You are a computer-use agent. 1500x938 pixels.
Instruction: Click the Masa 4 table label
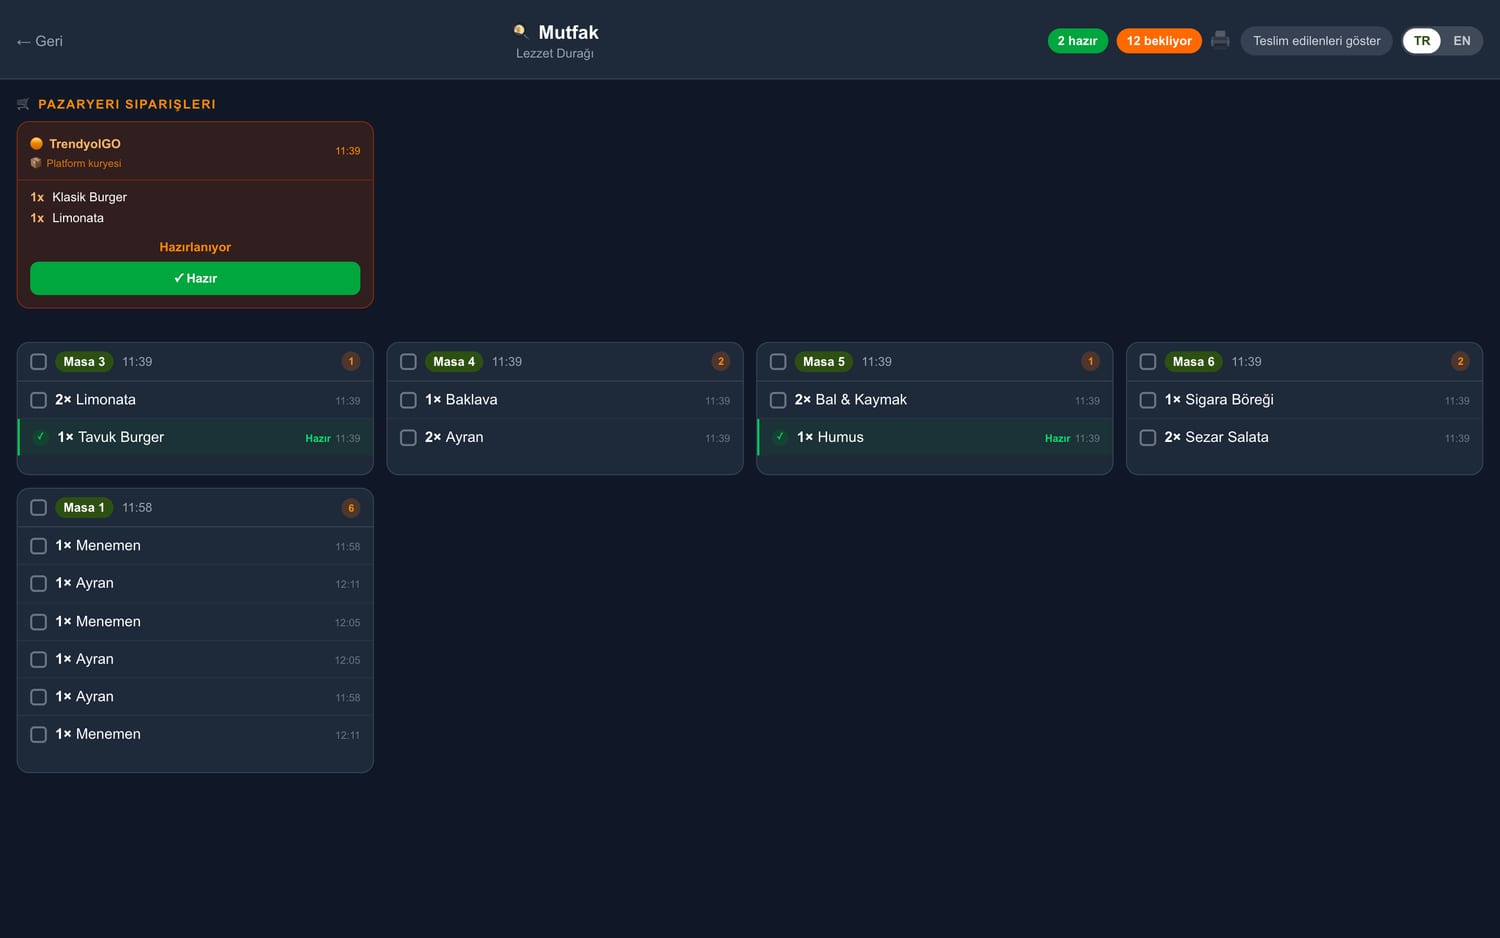tap(454, 362)
